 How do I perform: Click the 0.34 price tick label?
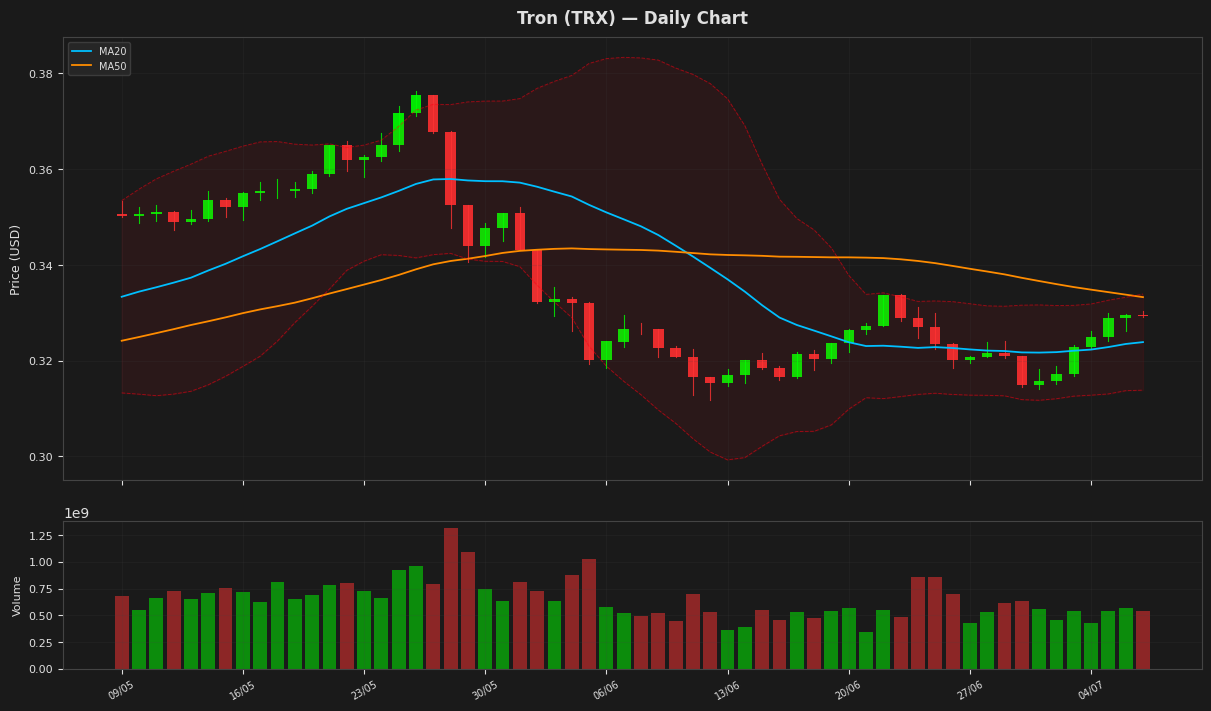click(42, 266)
